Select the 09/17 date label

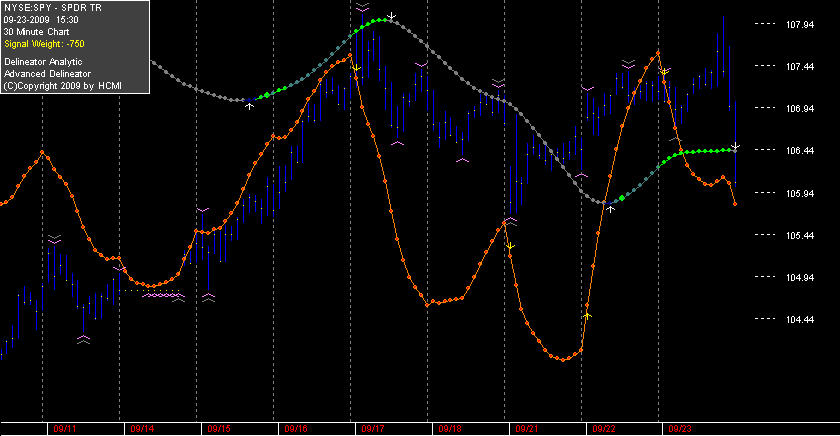pyautogui.click(x=373, y=429)
